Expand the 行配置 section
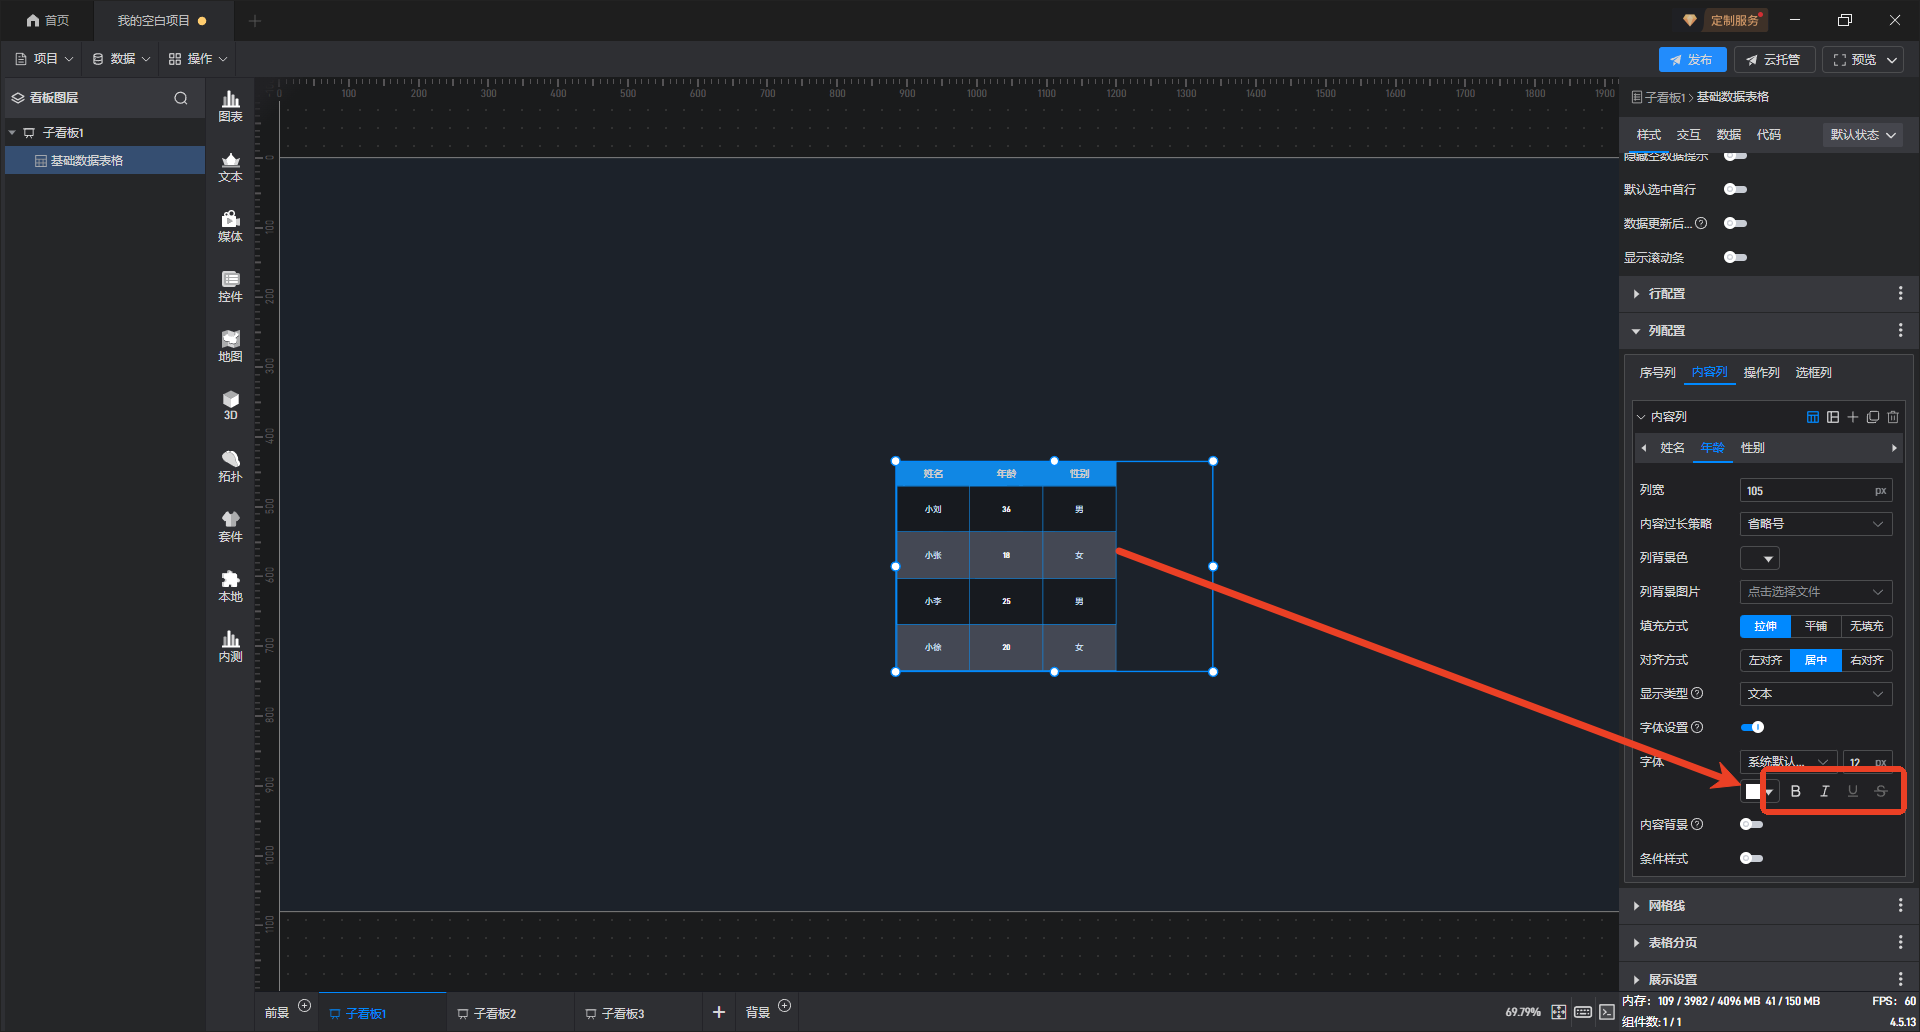1920x1032 pixels. tap(1667, 294)
